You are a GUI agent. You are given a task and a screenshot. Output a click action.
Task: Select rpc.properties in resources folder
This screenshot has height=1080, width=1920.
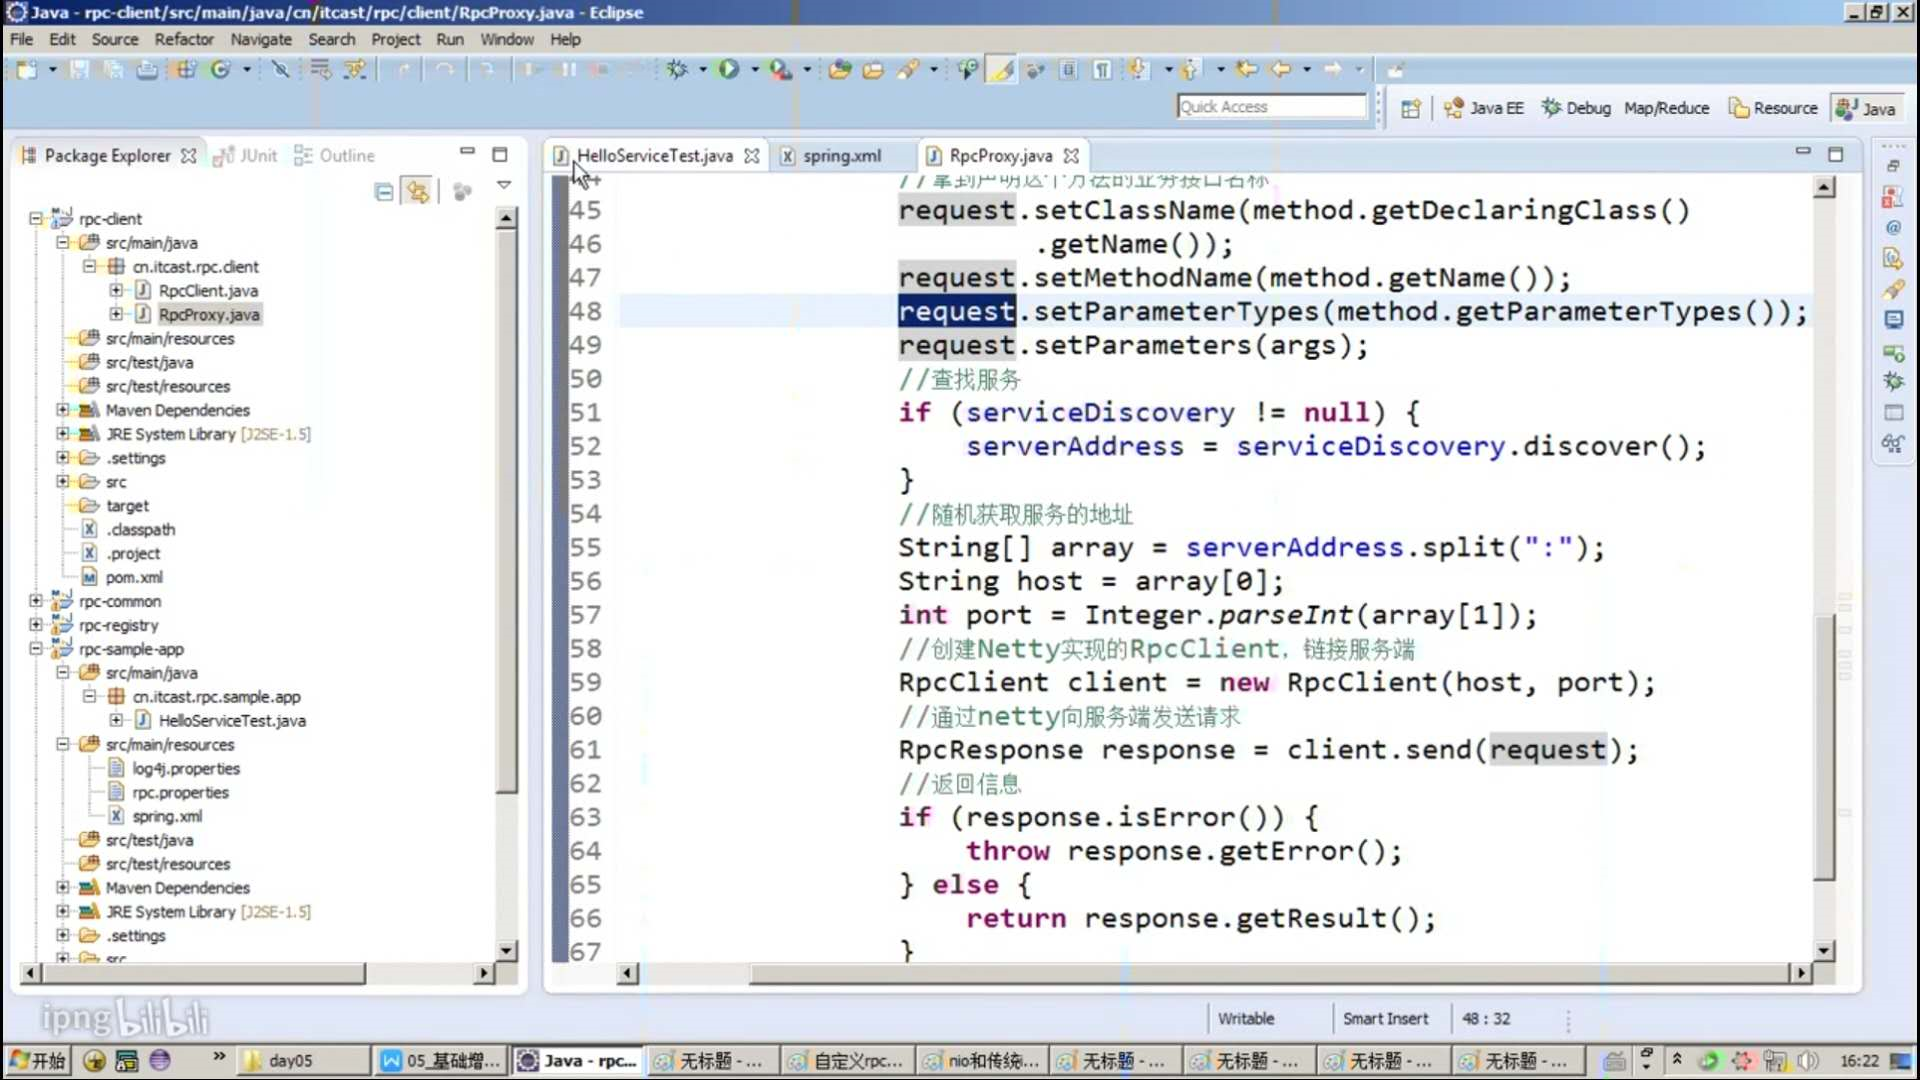(x=180, y=792)
